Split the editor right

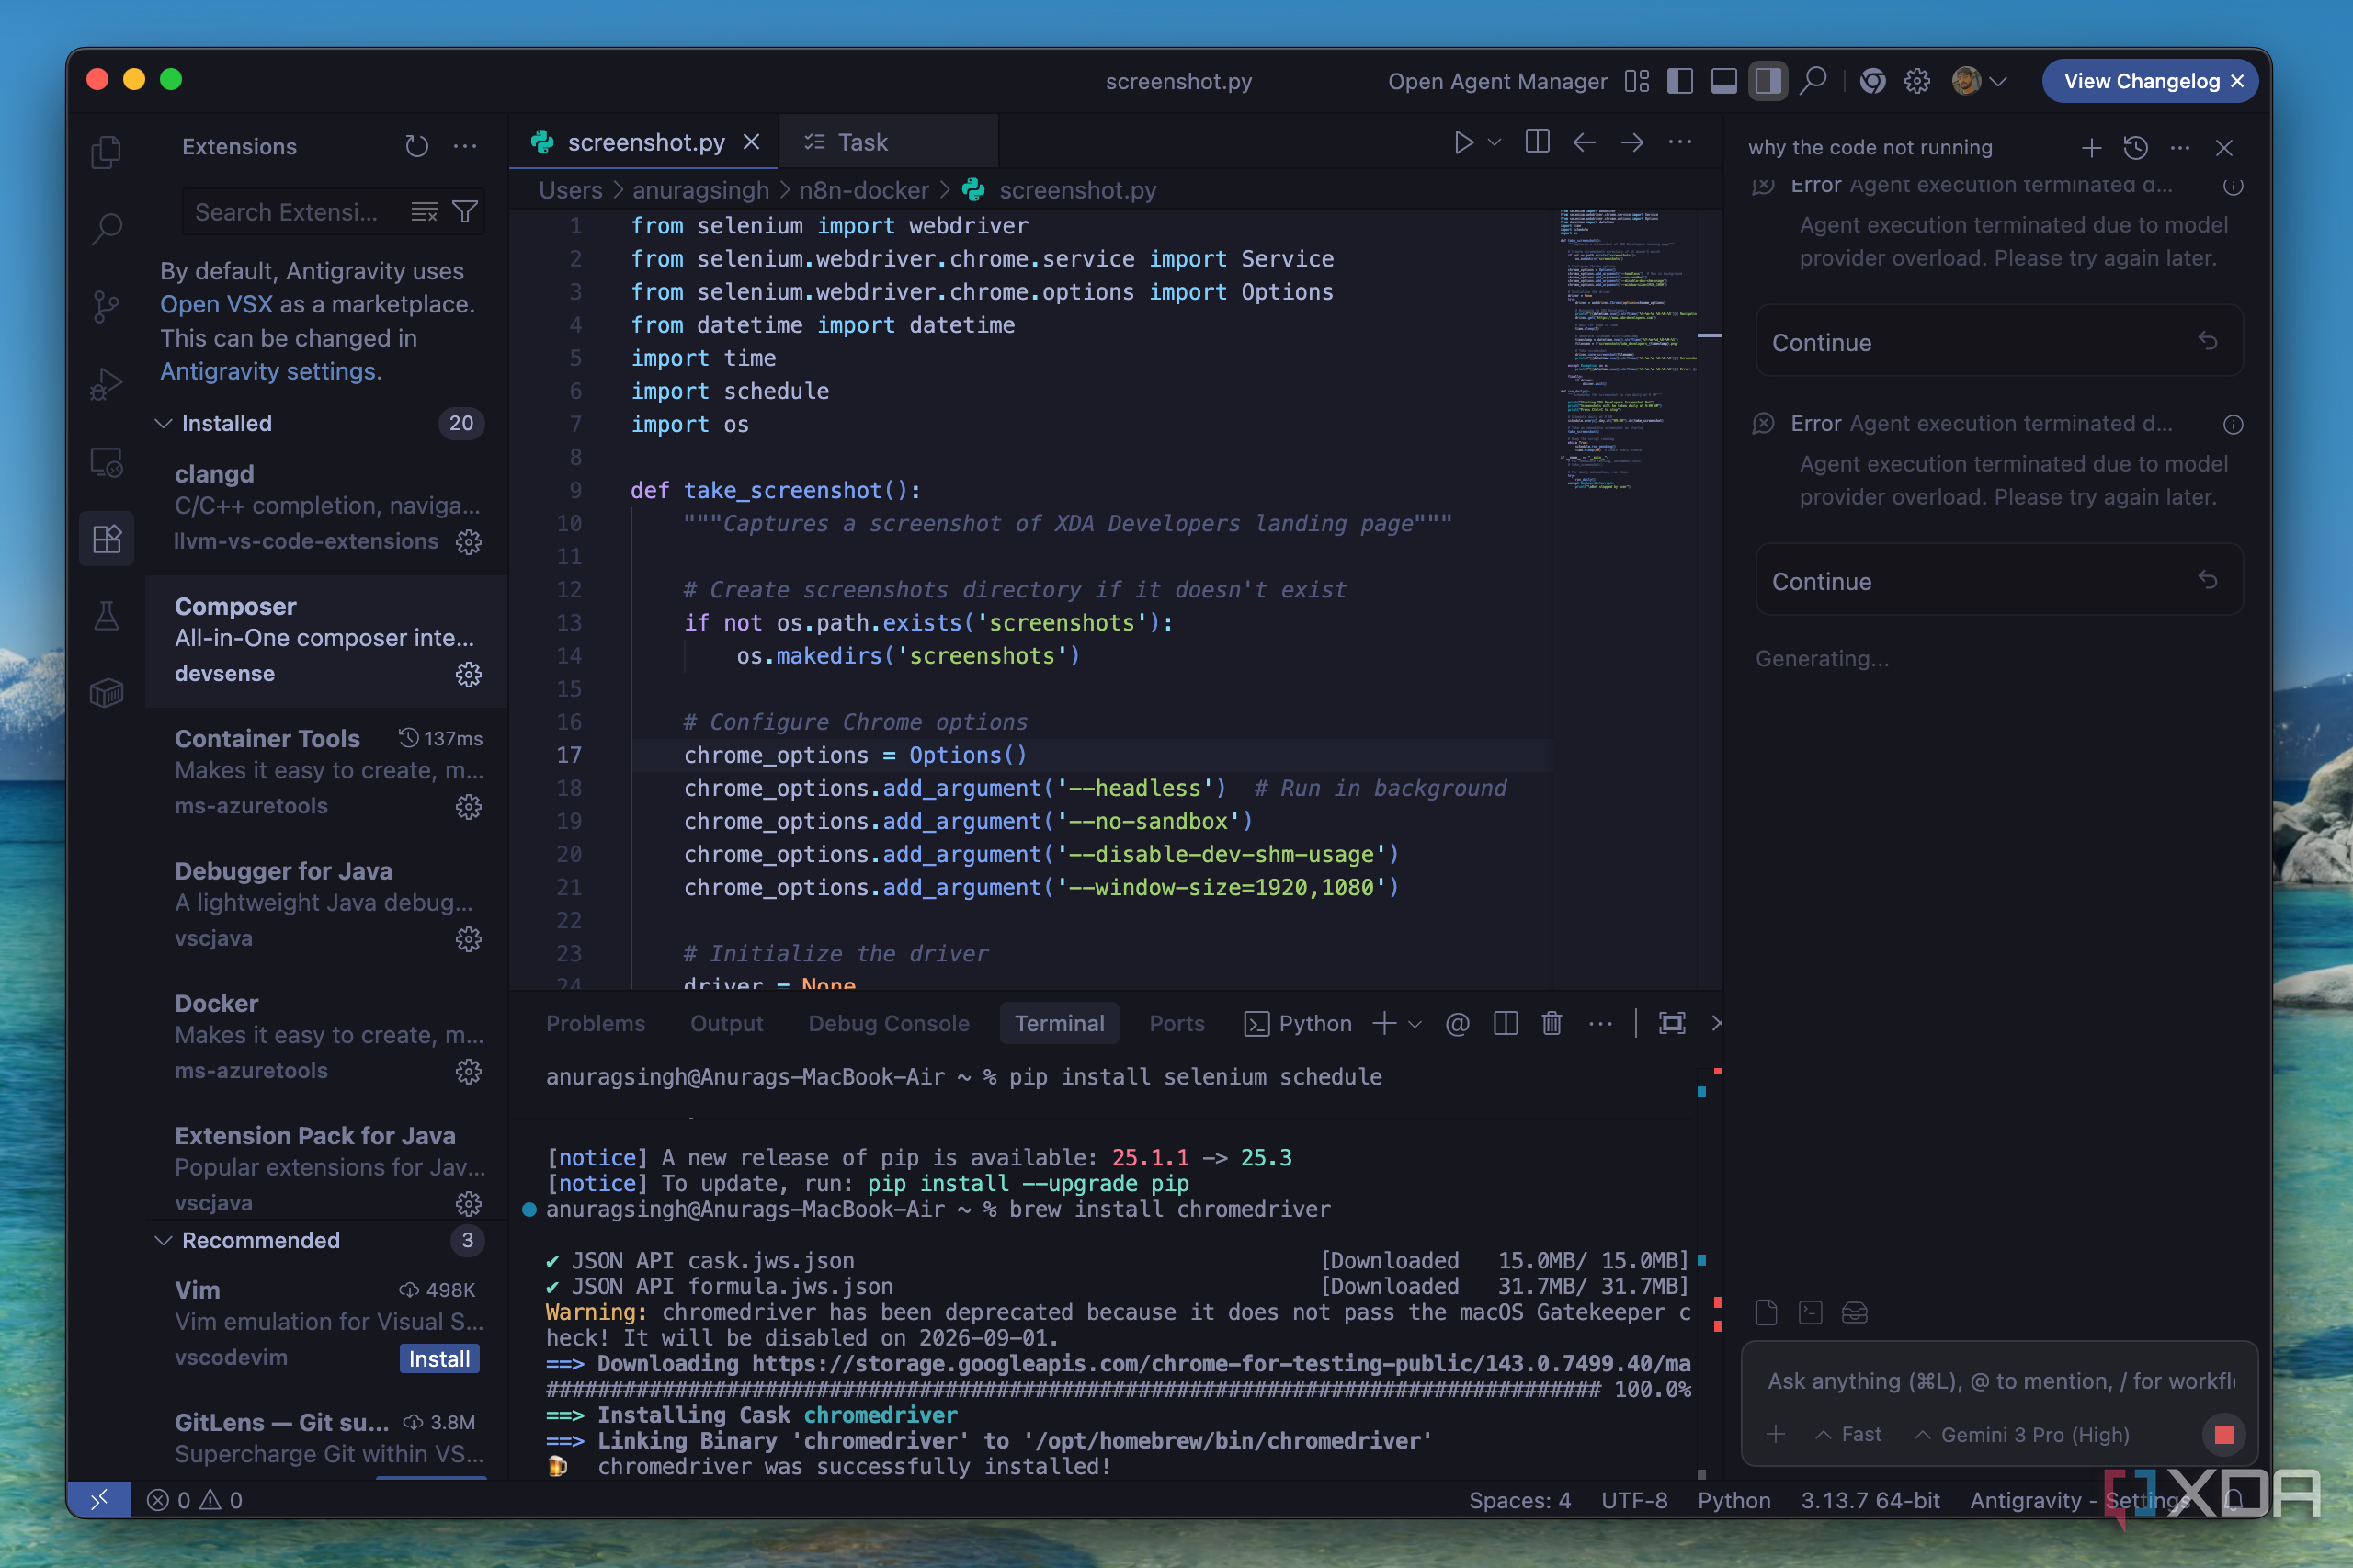[1537, 142]
